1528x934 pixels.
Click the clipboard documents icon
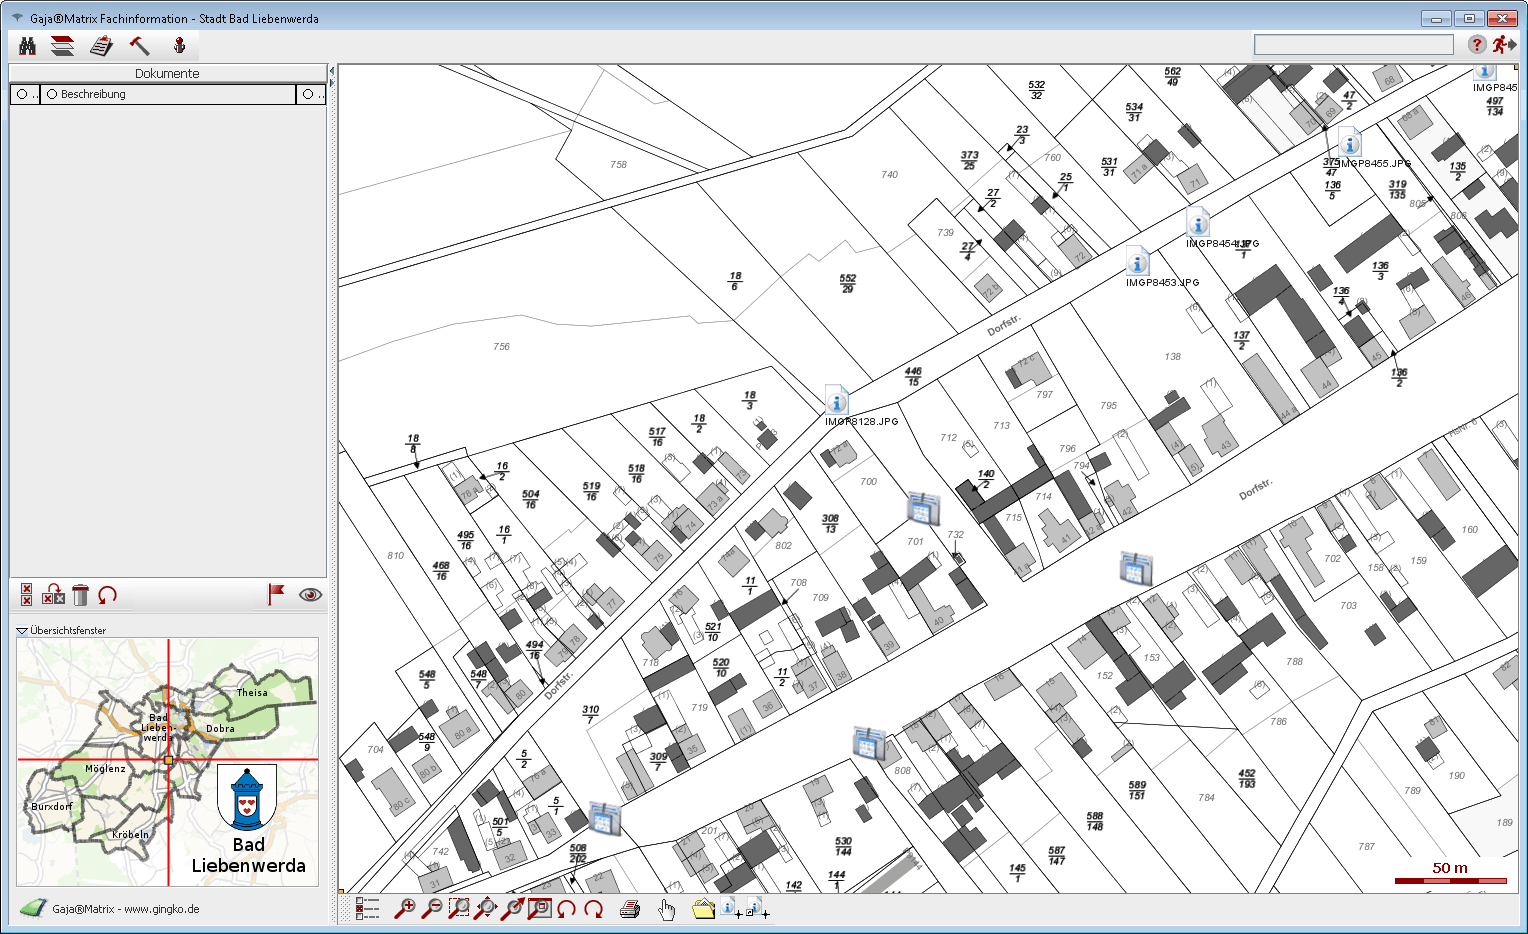(101, 46)
